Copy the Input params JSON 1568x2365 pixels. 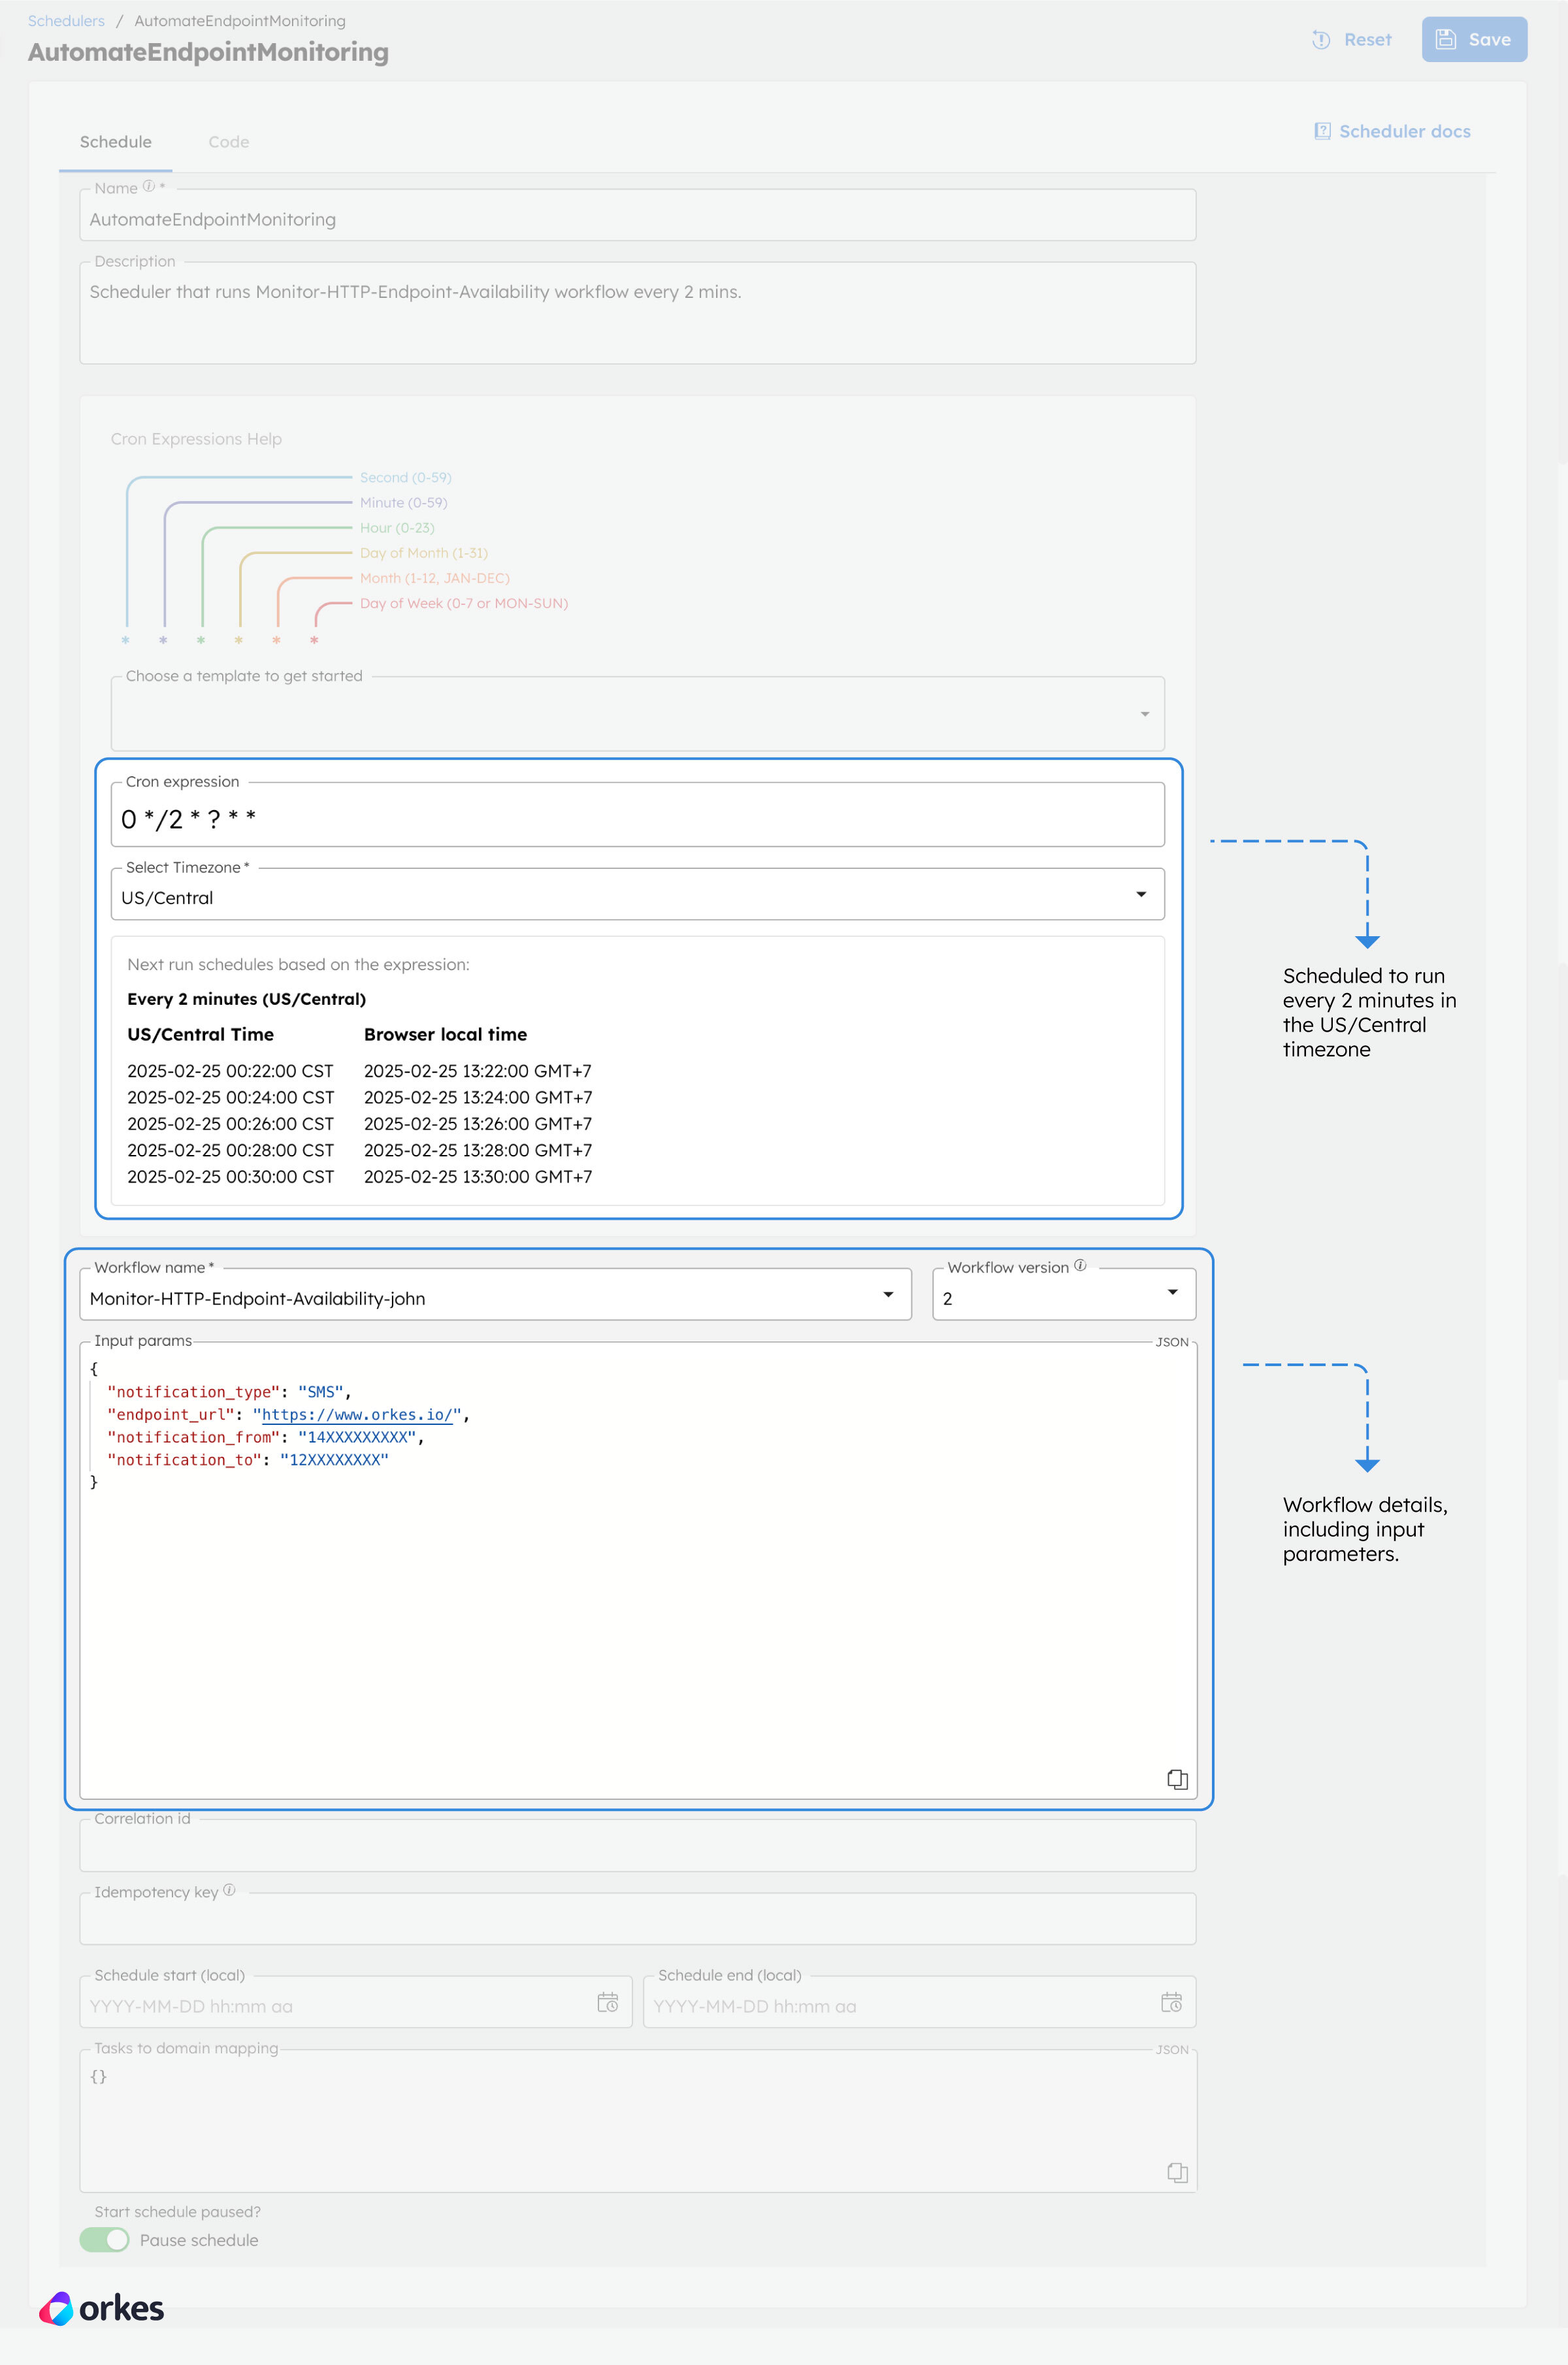tap(1177, 1779)
